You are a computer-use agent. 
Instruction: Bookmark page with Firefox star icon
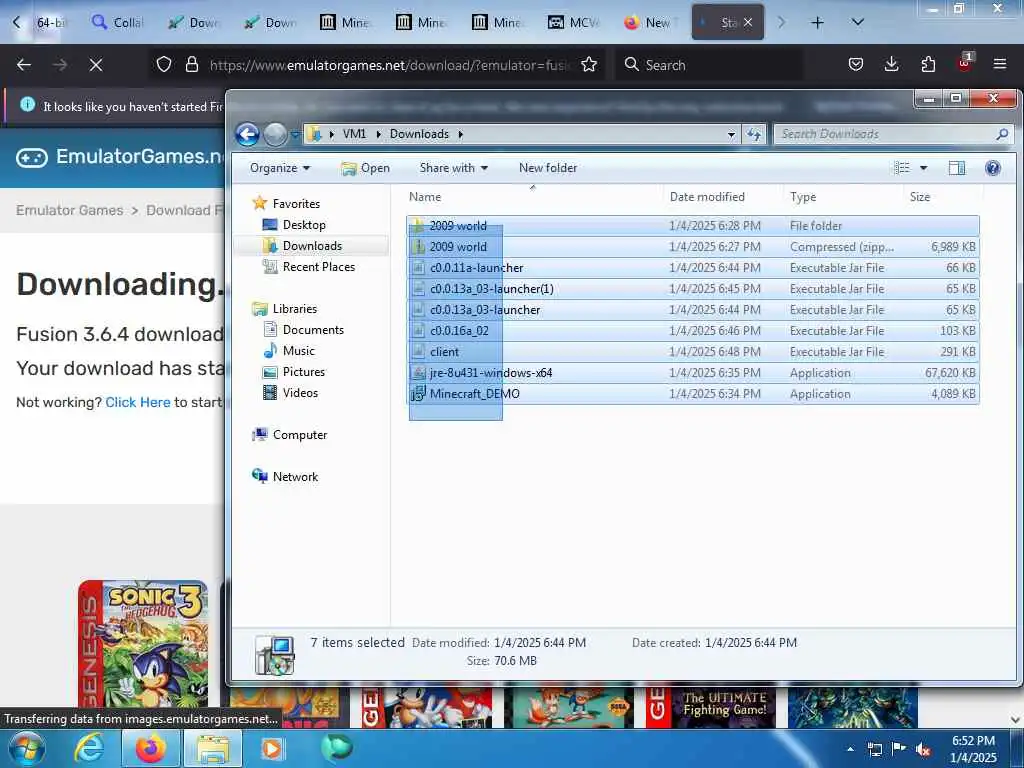click(589, 65)
